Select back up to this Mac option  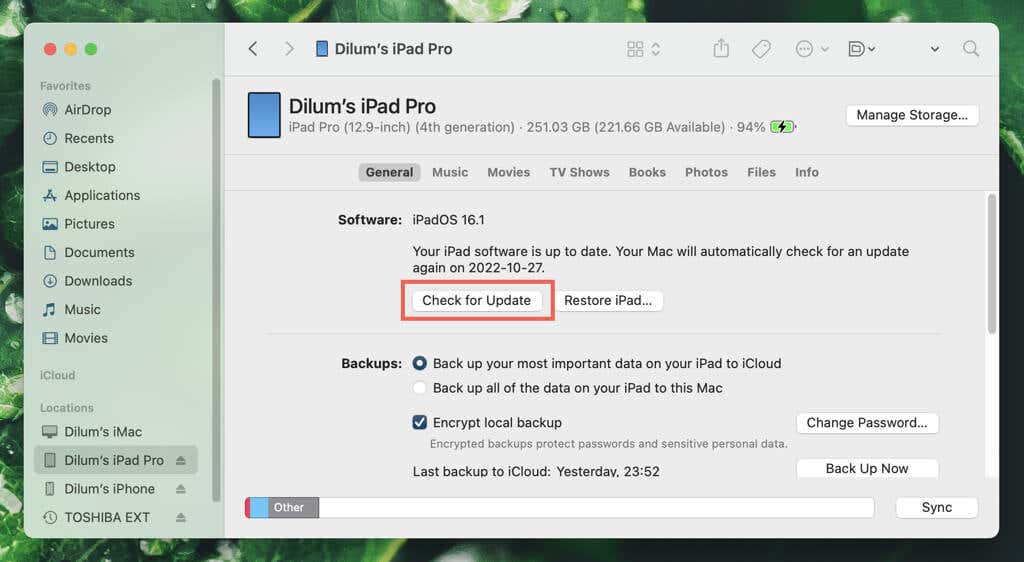click(420, 388)
